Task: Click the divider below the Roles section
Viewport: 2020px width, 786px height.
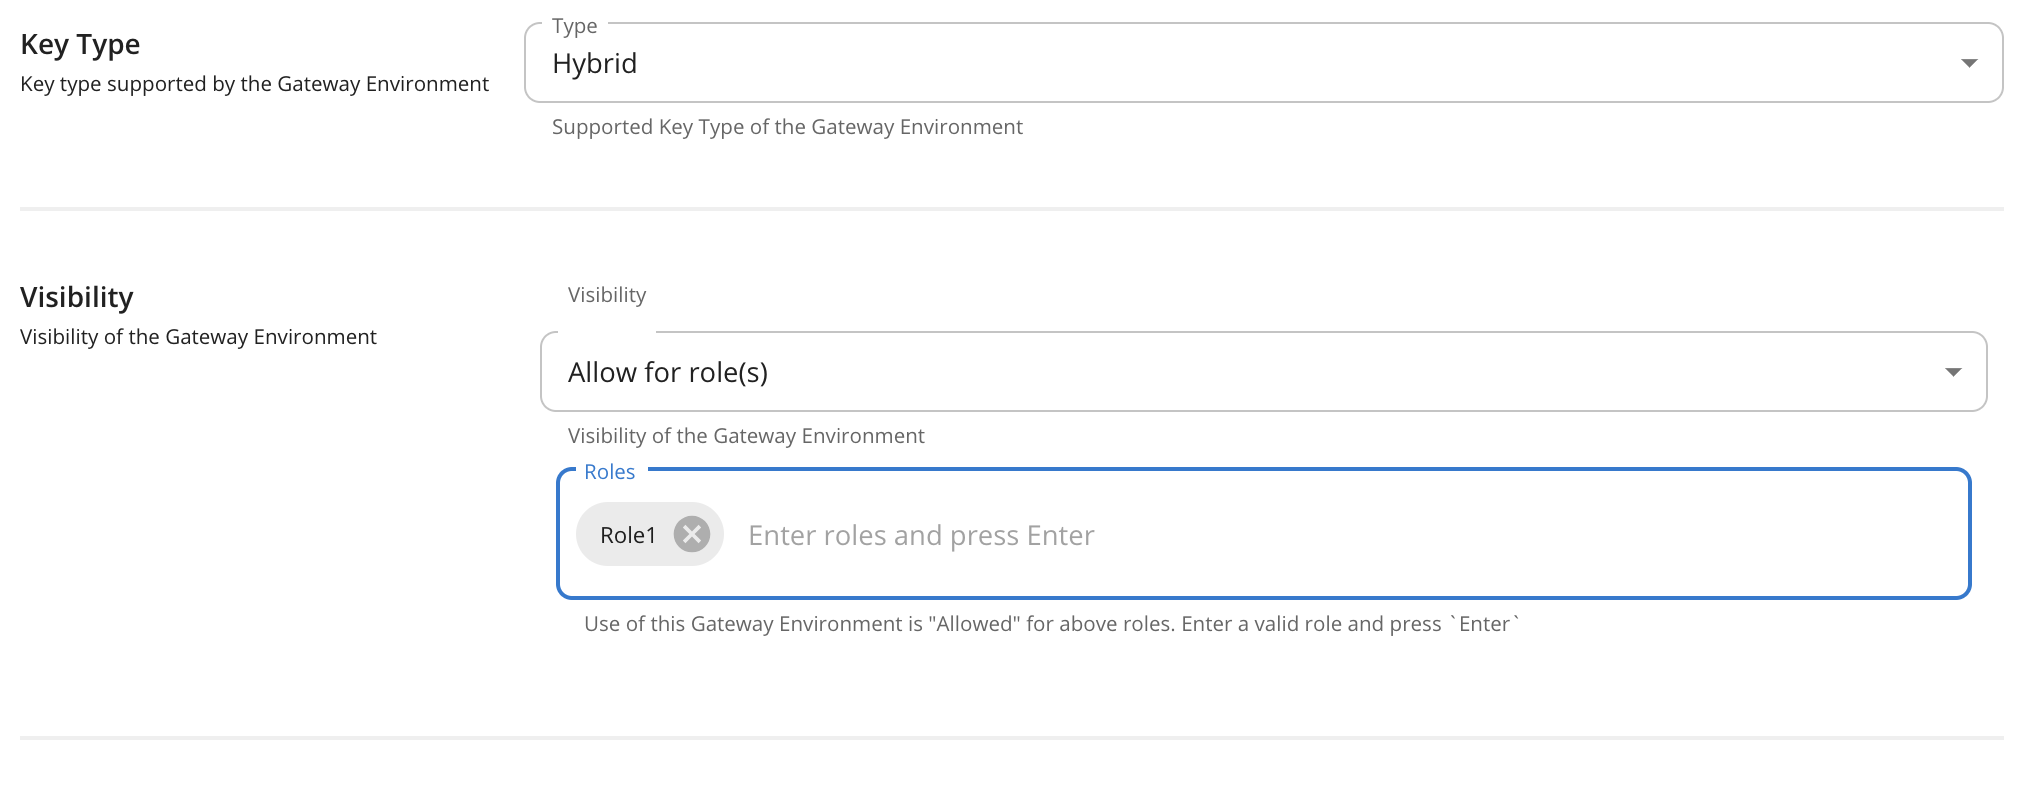Action: point(1010,738)
